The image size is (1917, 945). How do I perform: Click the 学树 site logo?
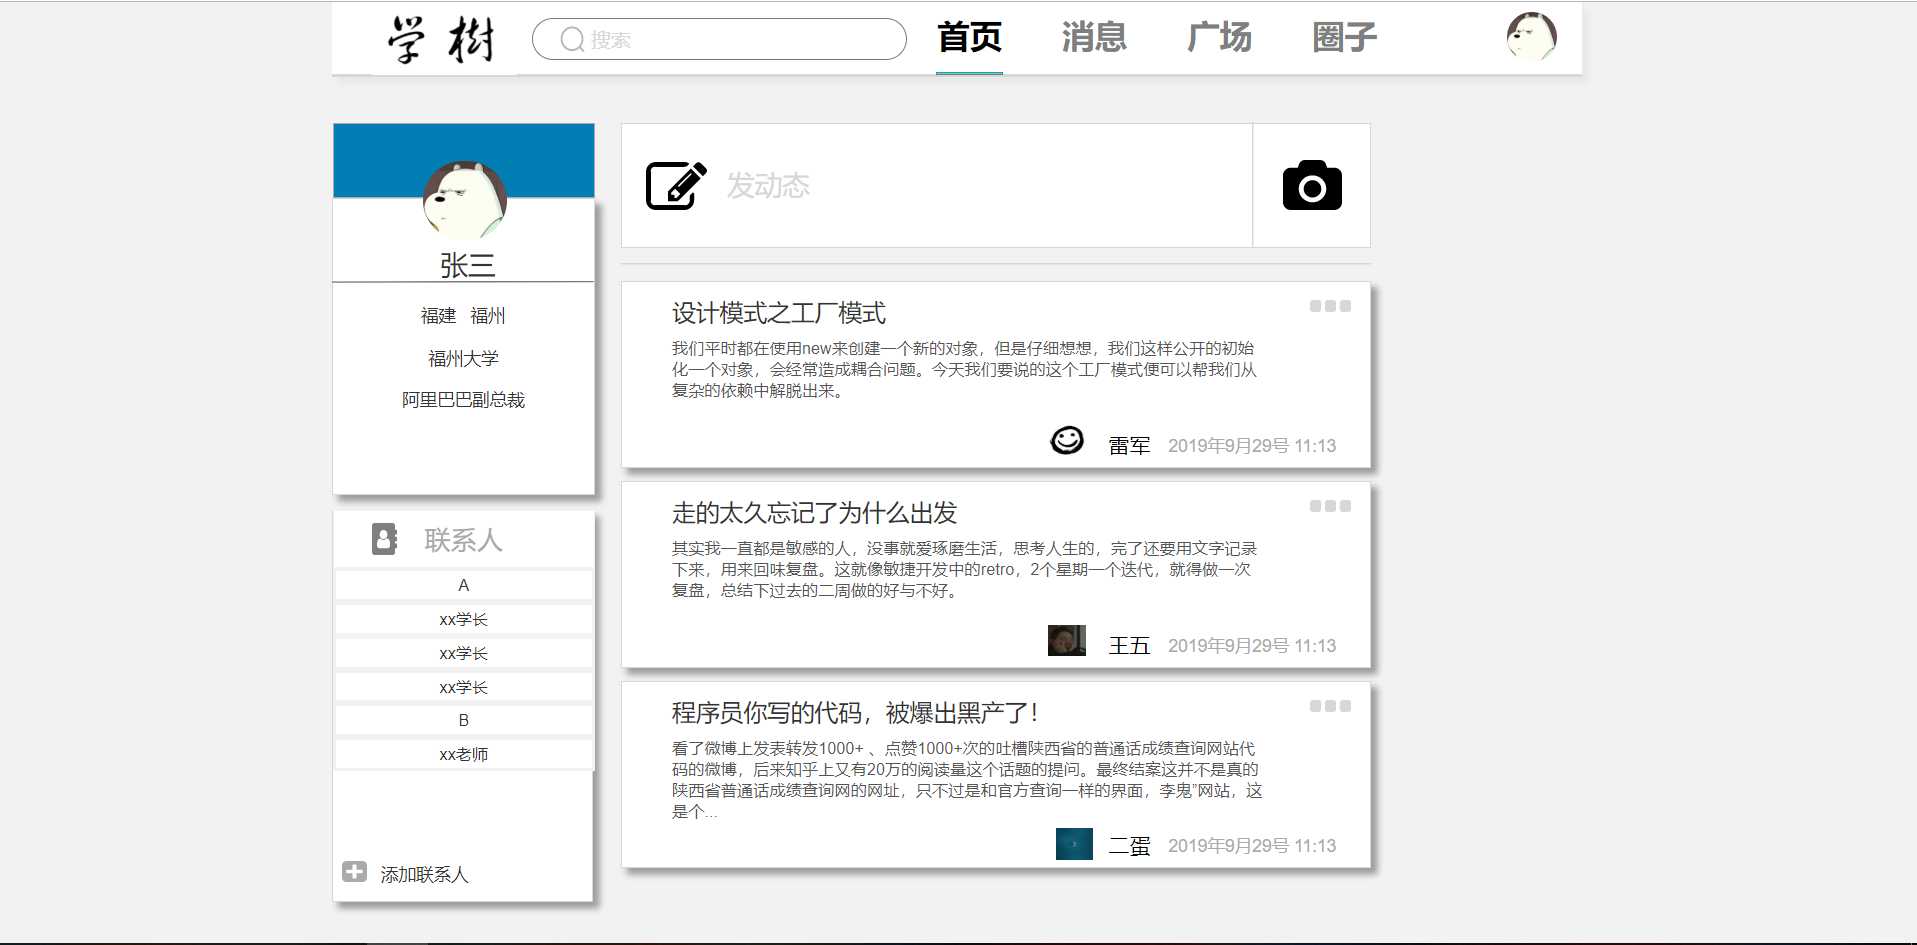441,40
